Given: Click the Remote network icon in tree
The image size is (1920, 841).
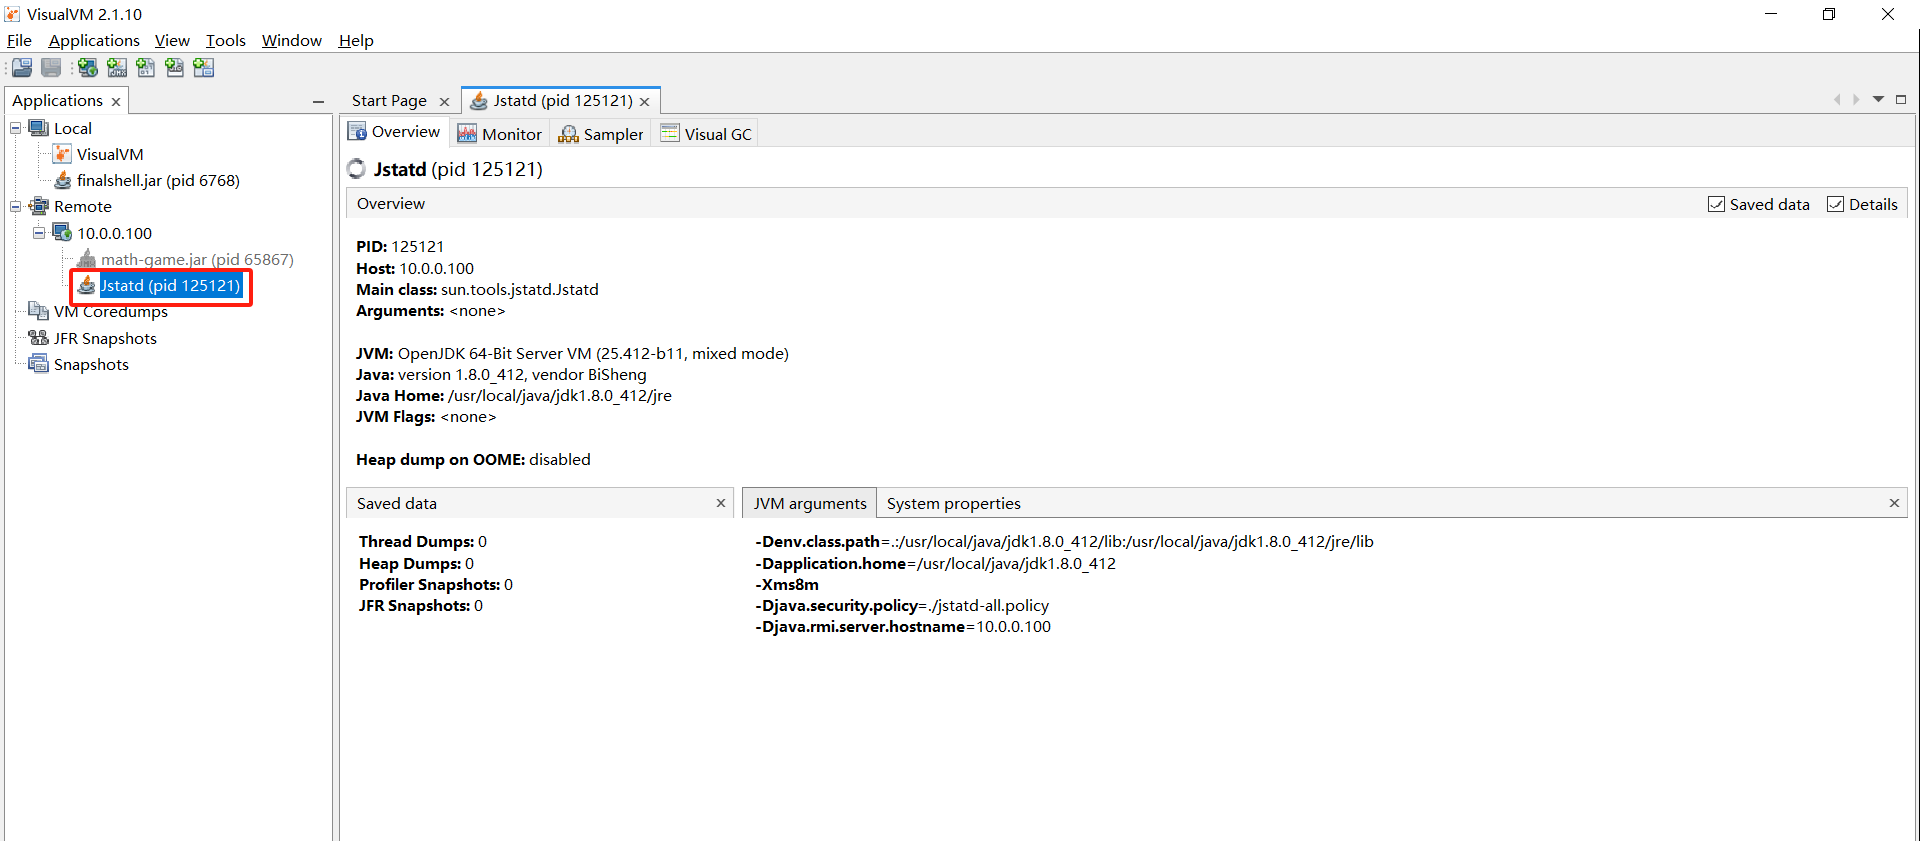Looking at the screenshot, I should 39,206.
